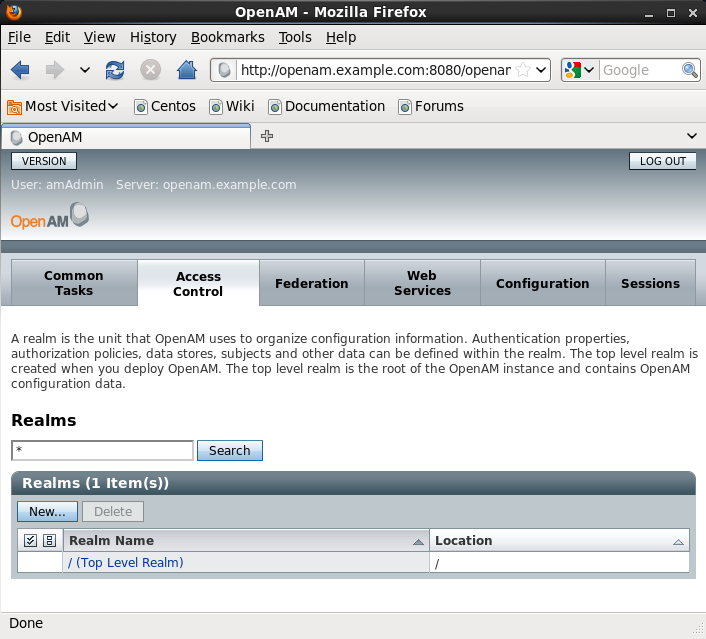Open the Wiki bookmark

click(x=232, y=106)
